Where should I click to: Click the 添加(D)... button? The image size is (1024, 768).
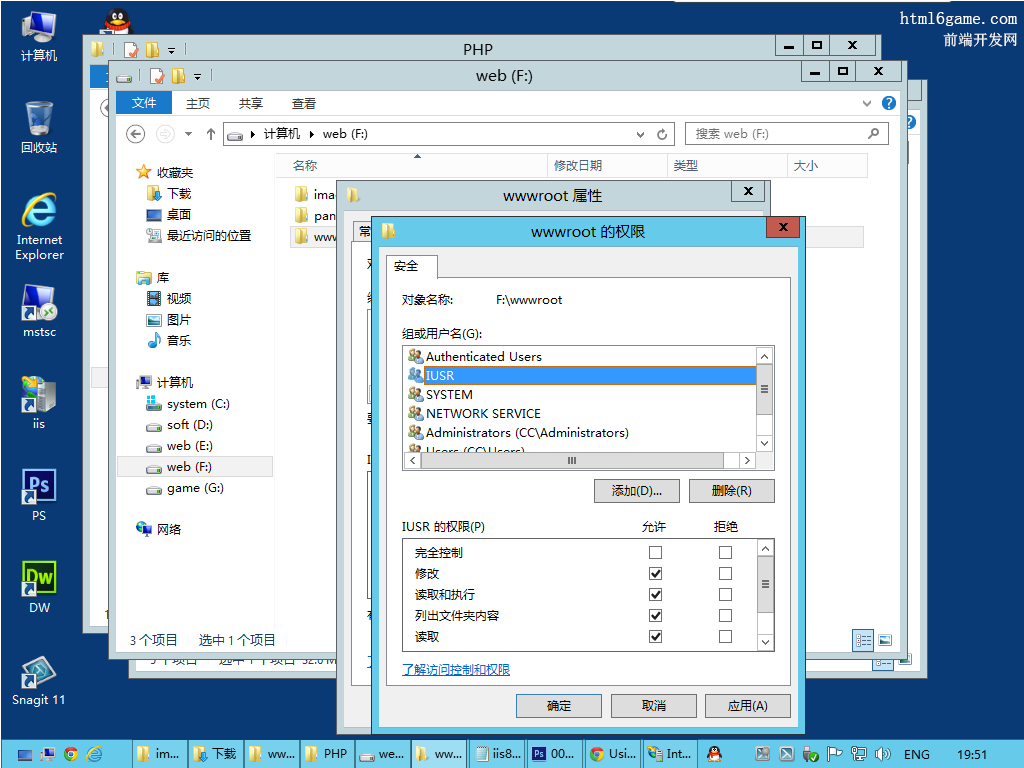[636, 491]
